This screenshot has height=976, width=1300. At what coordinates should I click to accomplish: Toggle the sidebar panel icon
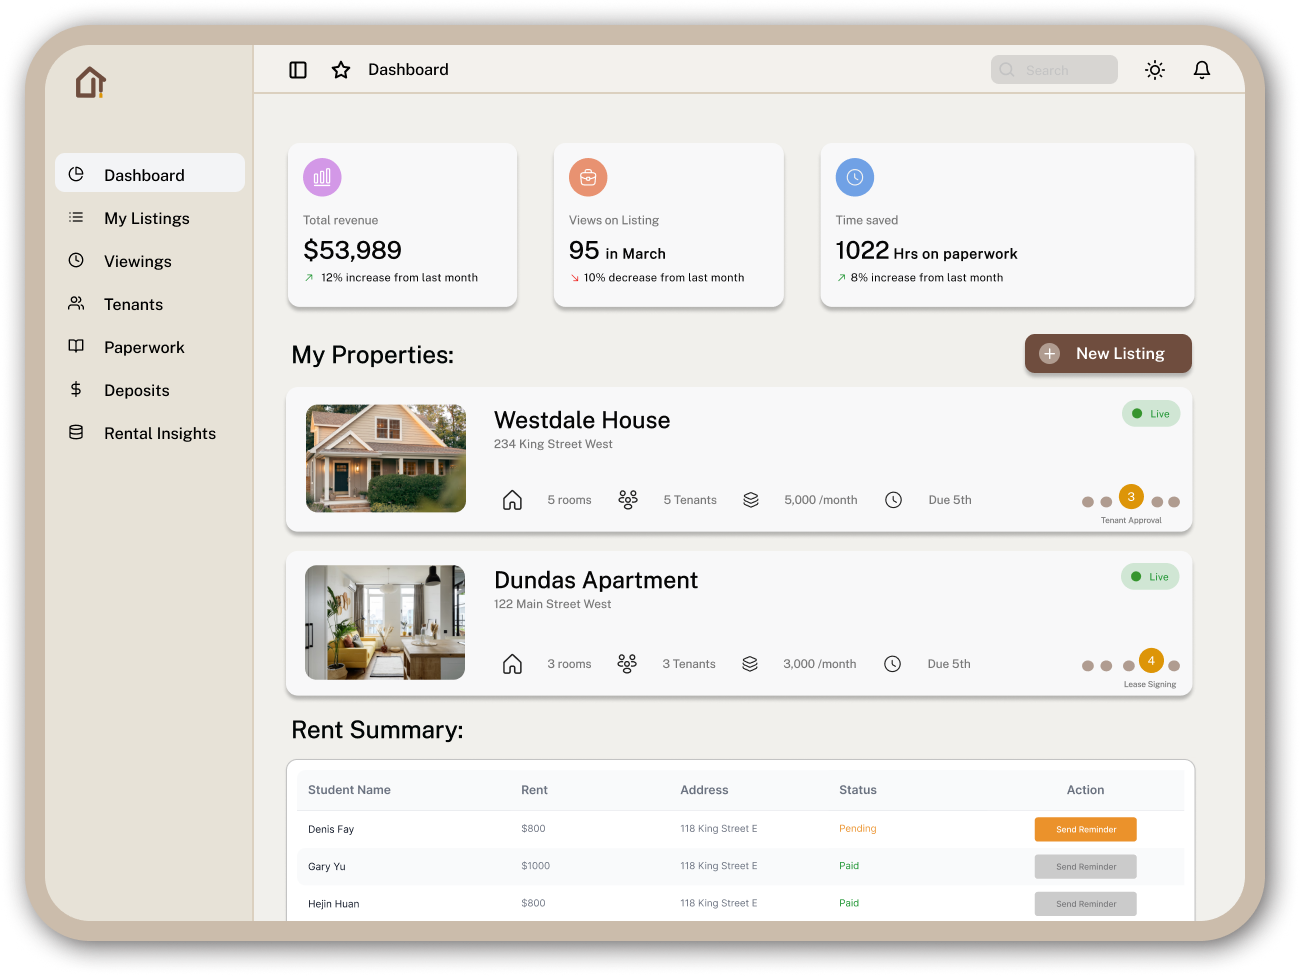[298, 70]
